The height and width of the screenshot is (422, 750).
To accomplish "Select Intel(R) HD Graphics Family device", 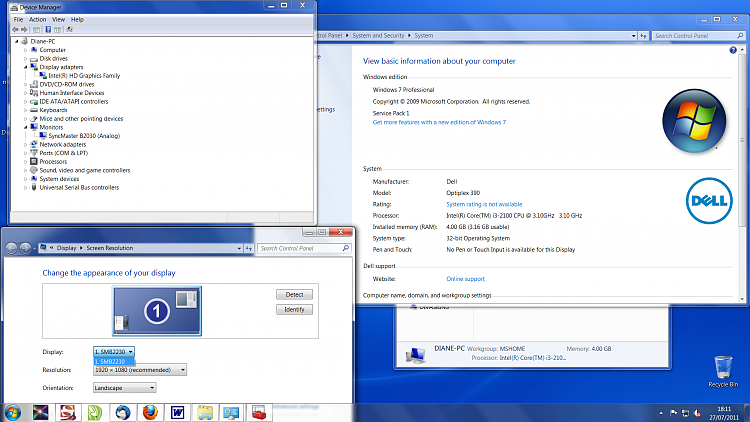I will (84, 76).
